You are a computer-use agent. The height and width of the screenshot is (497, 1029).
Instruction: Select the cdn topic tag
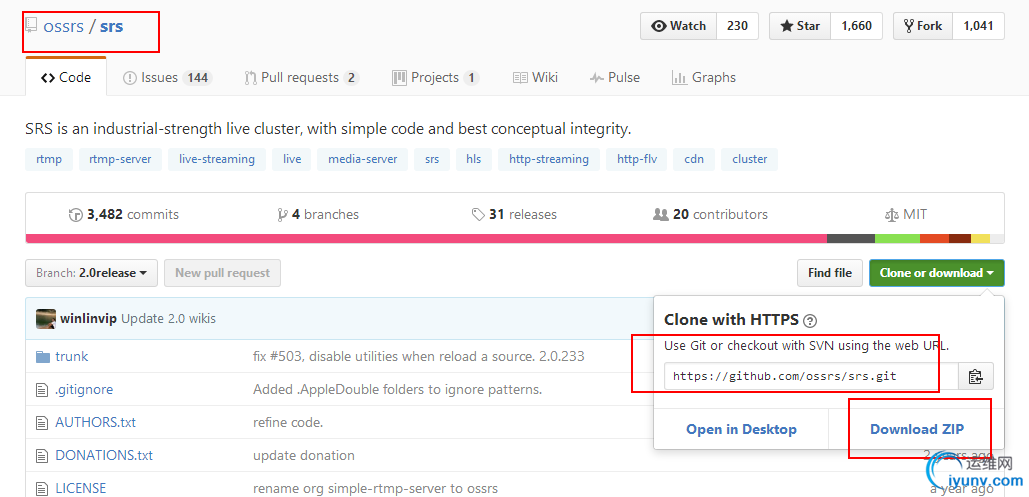[694, 160]
